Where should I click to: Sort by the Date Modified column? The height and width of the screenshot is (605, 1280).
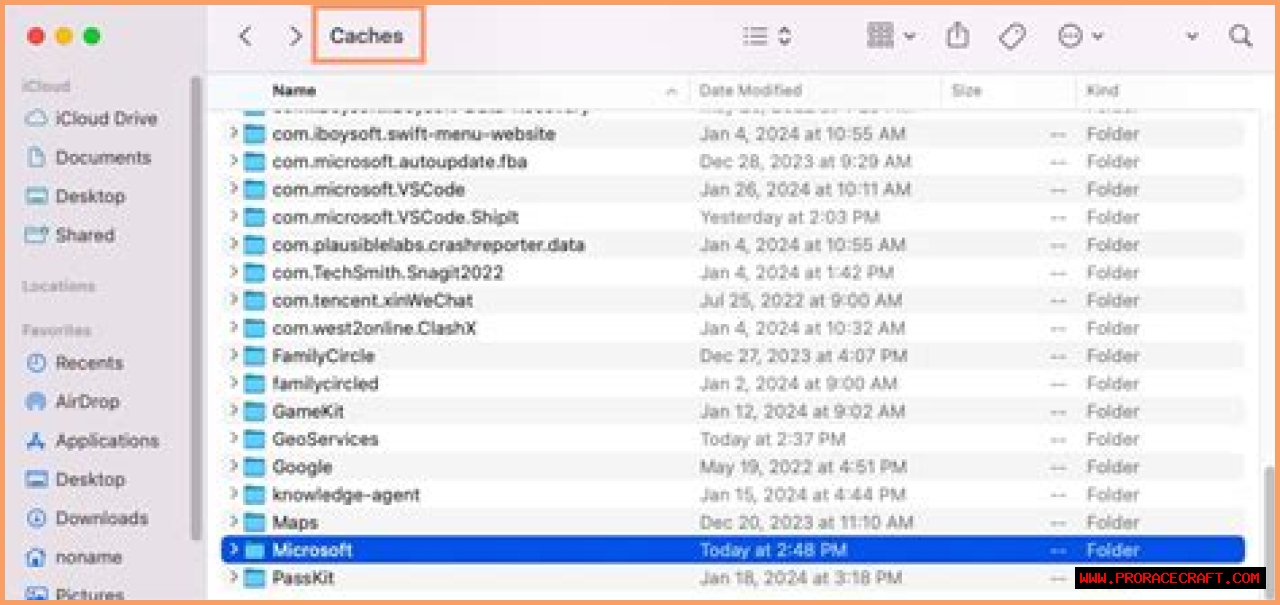750,91
